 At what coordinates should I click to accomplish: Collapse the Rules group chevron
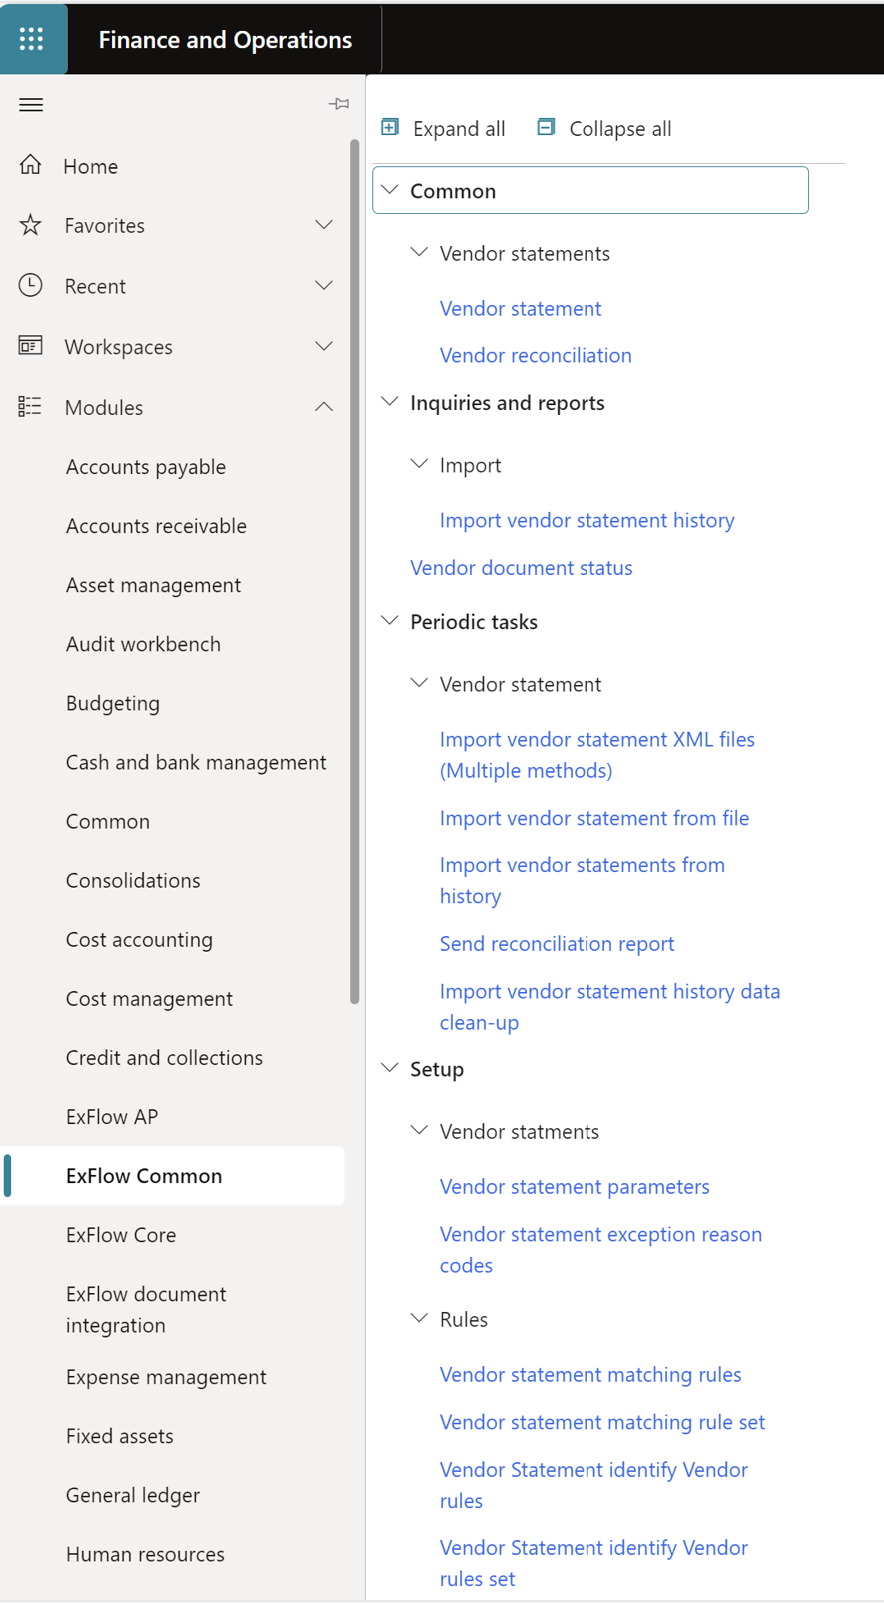click(420, 1318)
